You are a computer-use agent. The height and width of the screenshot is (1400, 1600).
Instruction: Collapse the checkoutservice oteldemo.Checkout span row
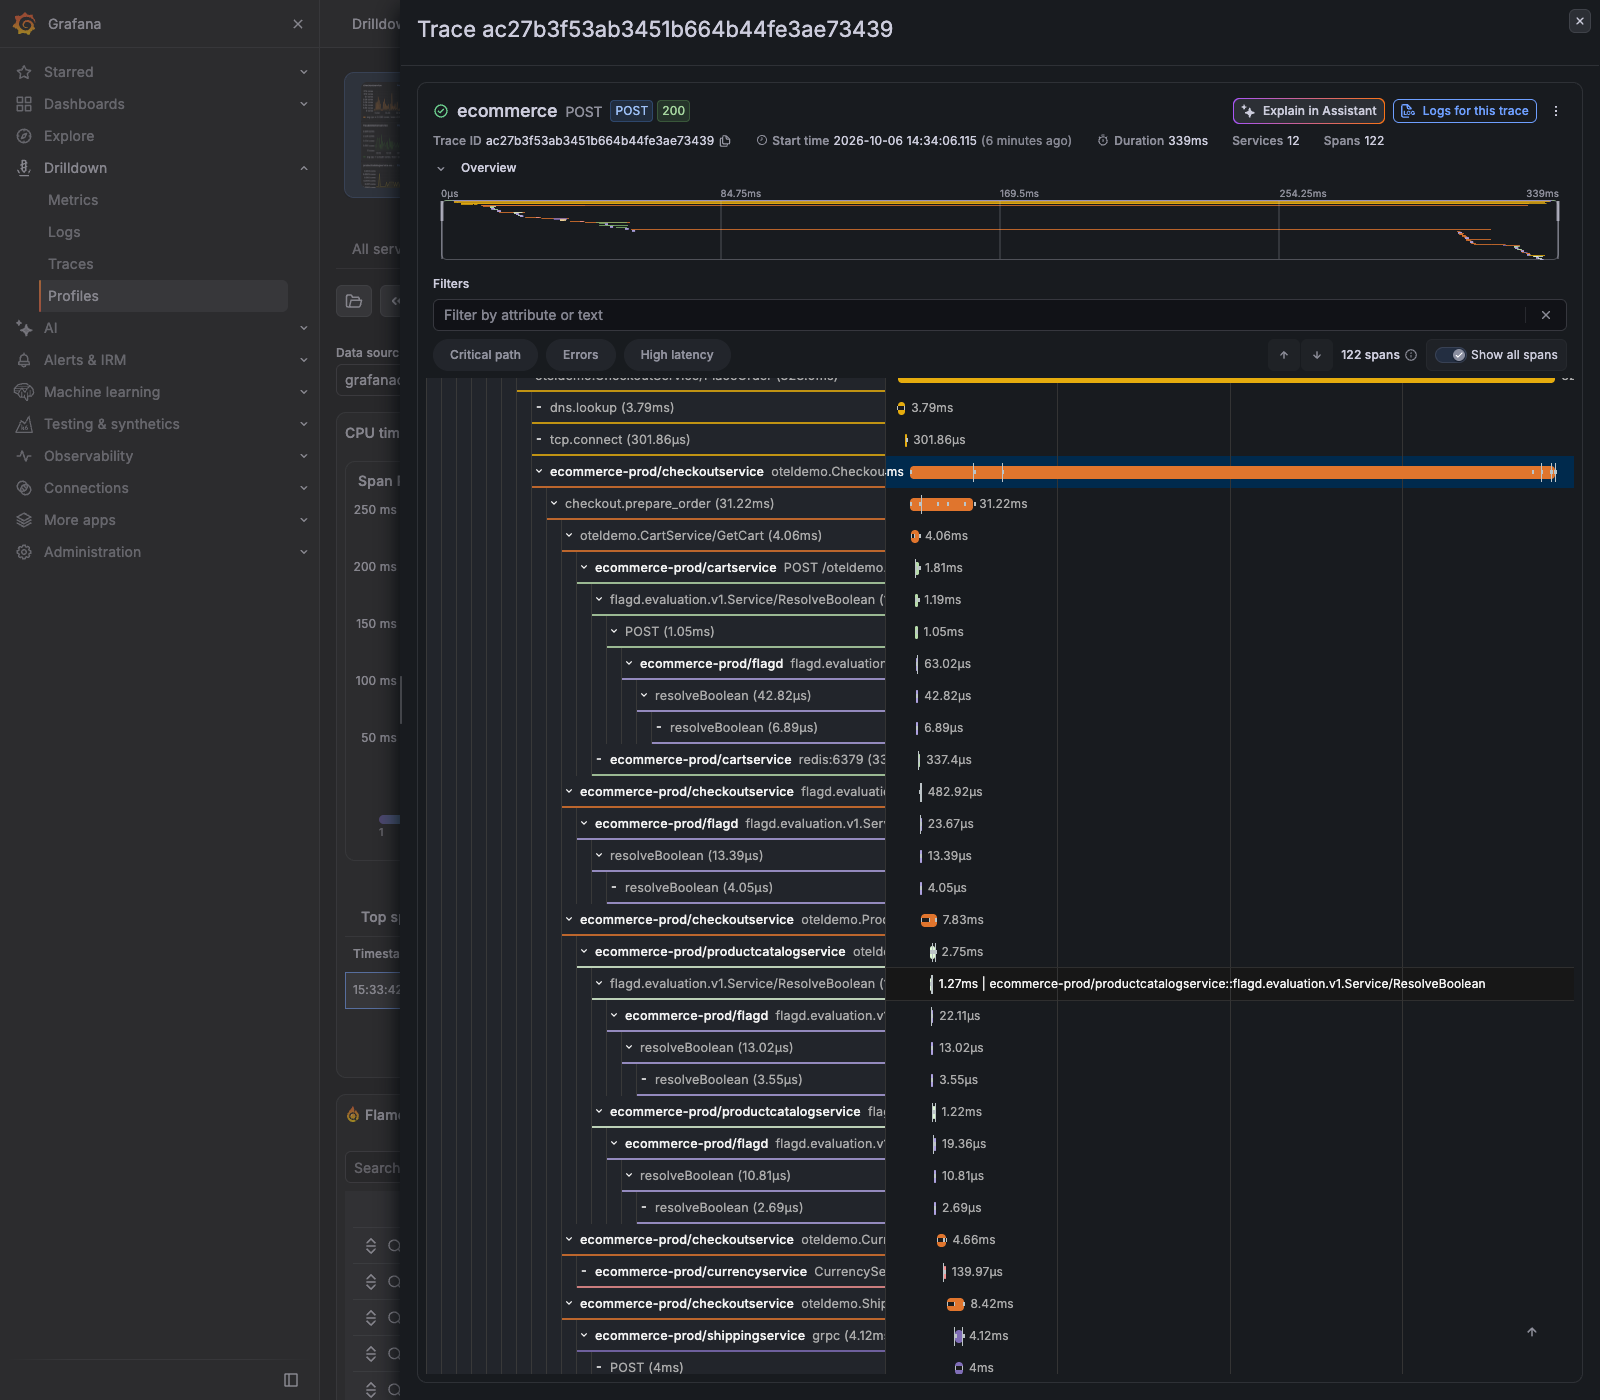click(539, 472)
